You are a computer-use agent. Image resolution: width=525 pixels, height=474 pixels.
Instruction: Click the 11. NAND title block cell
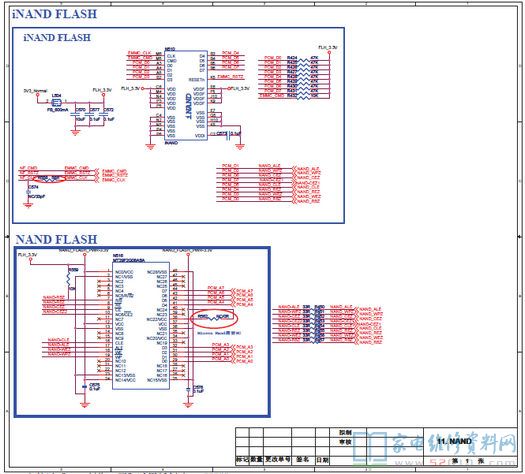pyautogui.click(x=454, y=441)
